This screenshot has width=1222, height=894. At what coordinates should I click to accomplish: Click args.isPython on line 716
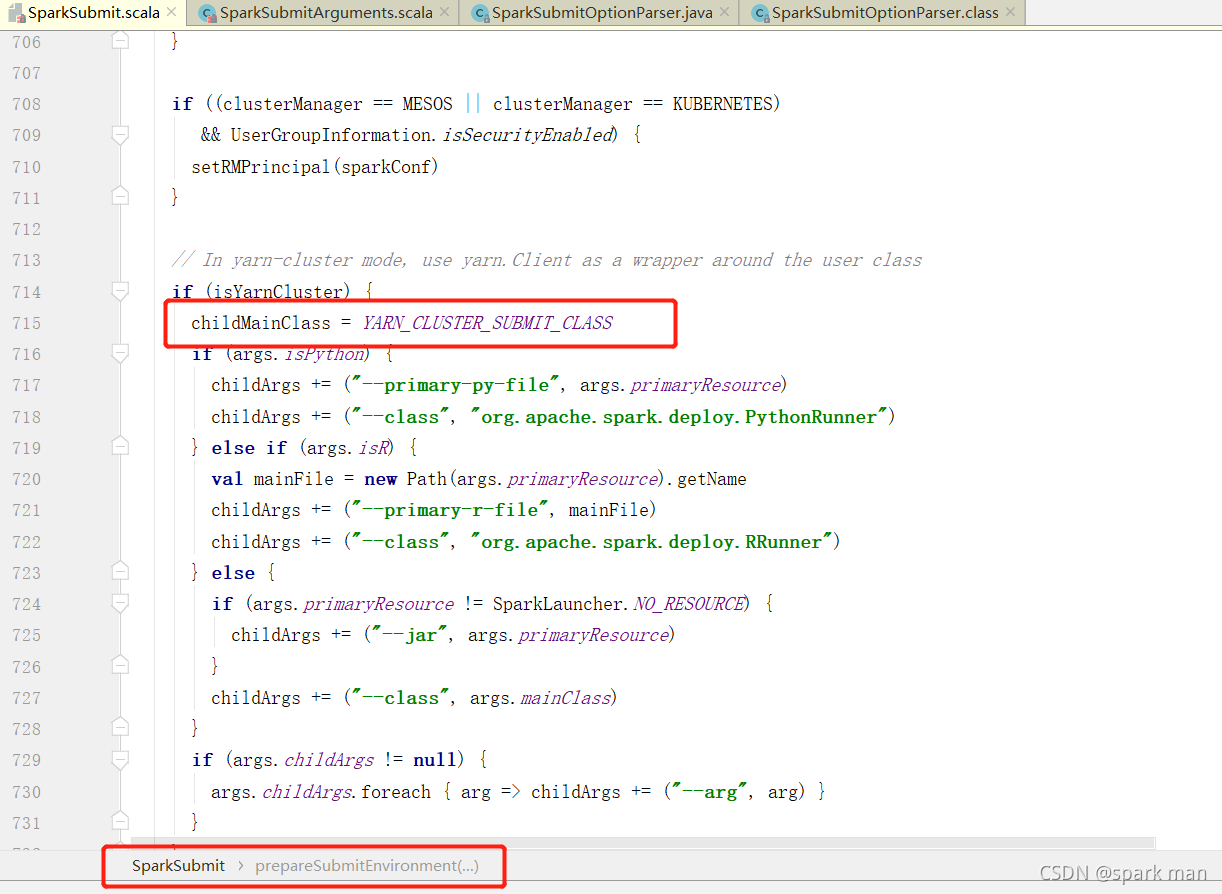(x=298, y=354)
